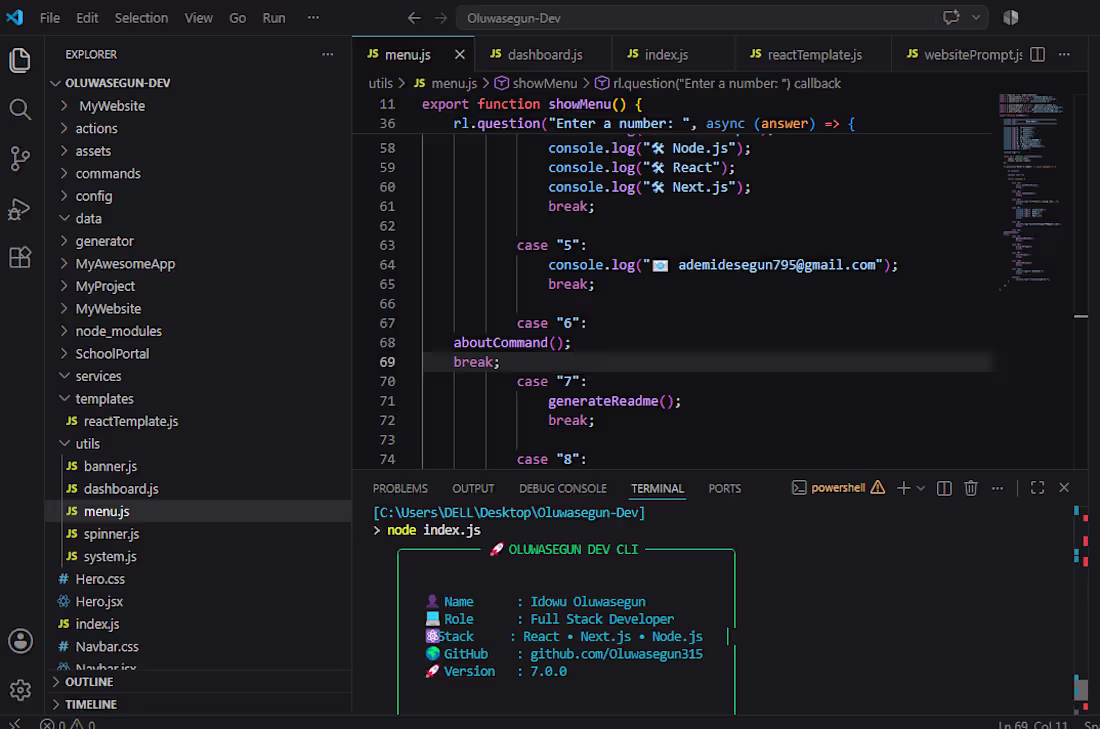
Task: Click the editor vertical scrollbar
Action: click(x=1081, y=281)
